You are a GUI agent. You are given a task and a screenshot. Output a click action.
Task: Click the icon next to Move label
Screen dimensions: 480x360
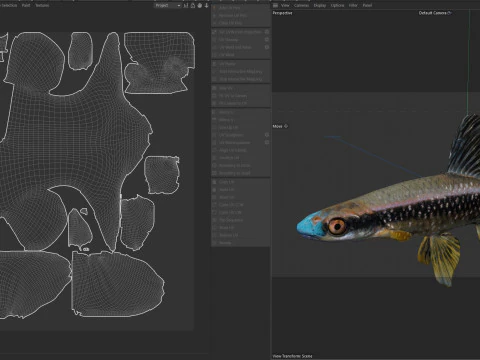(286, 126)
